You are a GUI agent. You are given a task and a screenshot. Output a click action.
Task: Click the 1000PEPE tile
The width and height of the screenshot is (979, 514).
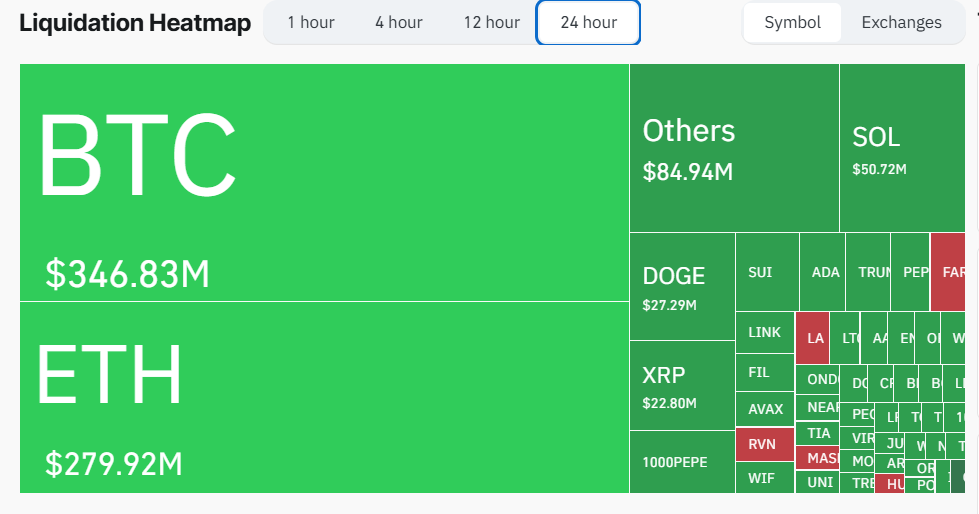pos(682,461)
